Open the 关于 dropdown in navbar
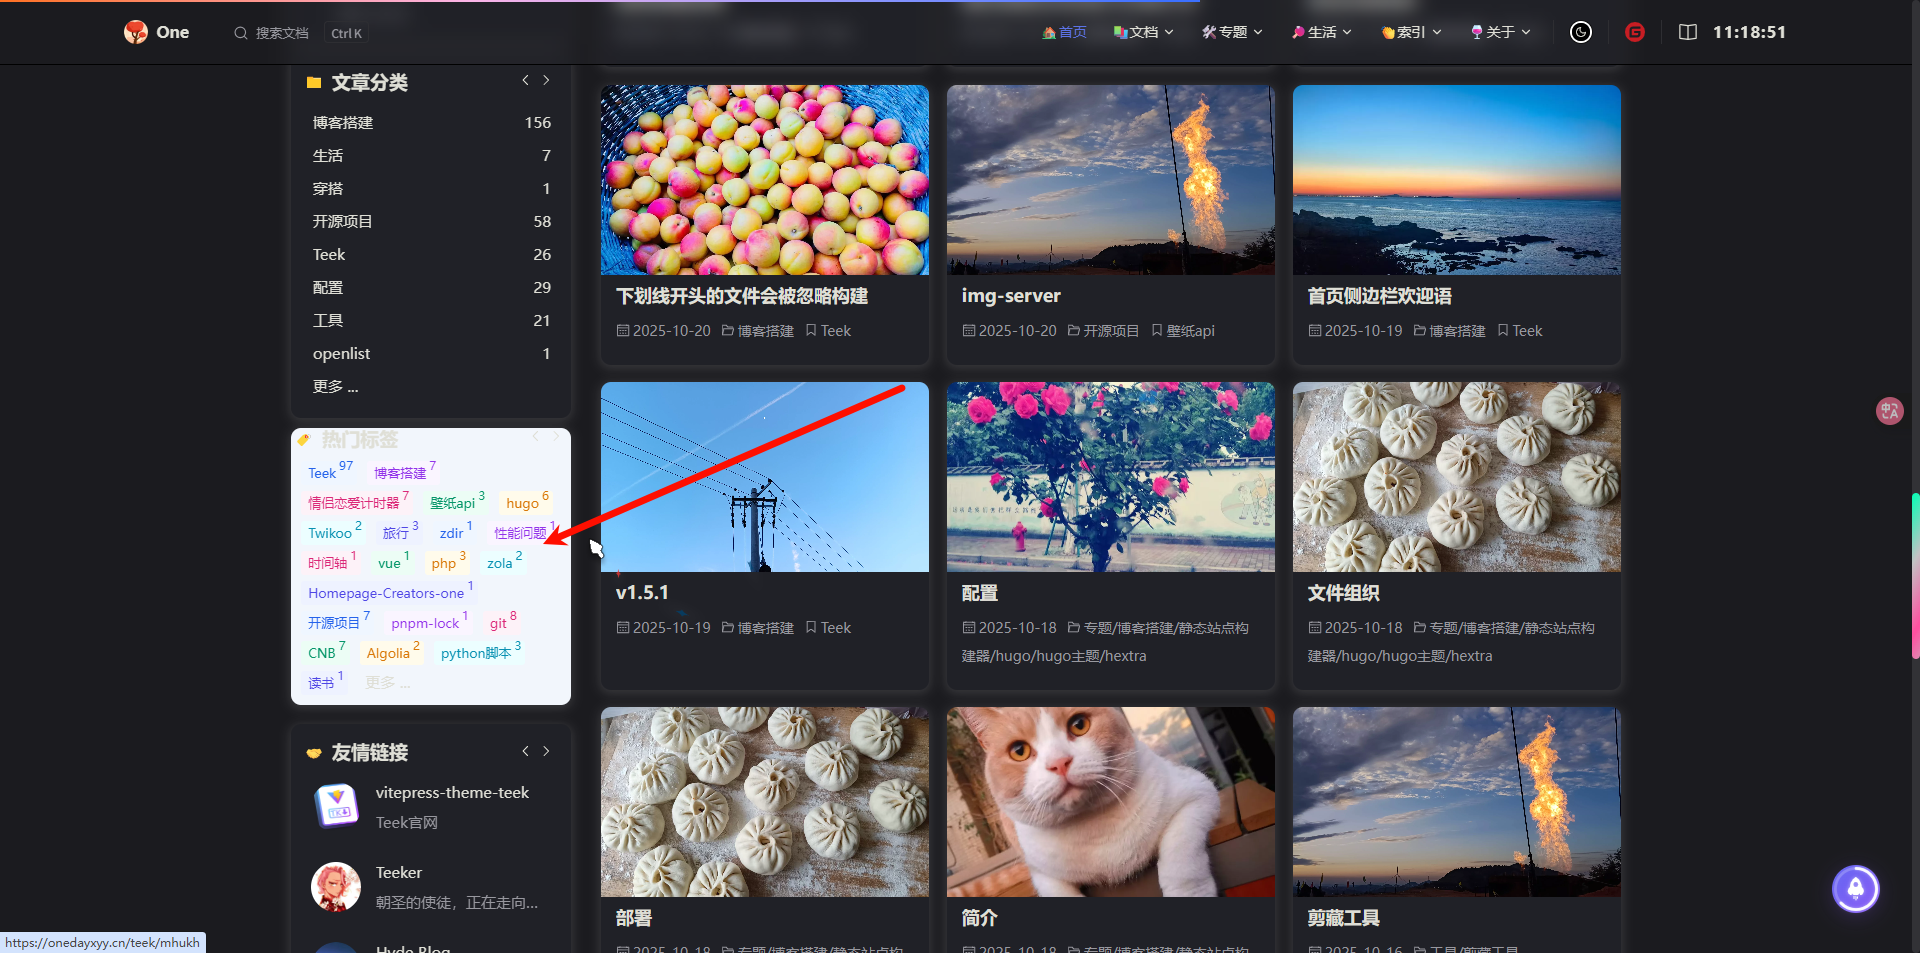 tap(1501, 32)
